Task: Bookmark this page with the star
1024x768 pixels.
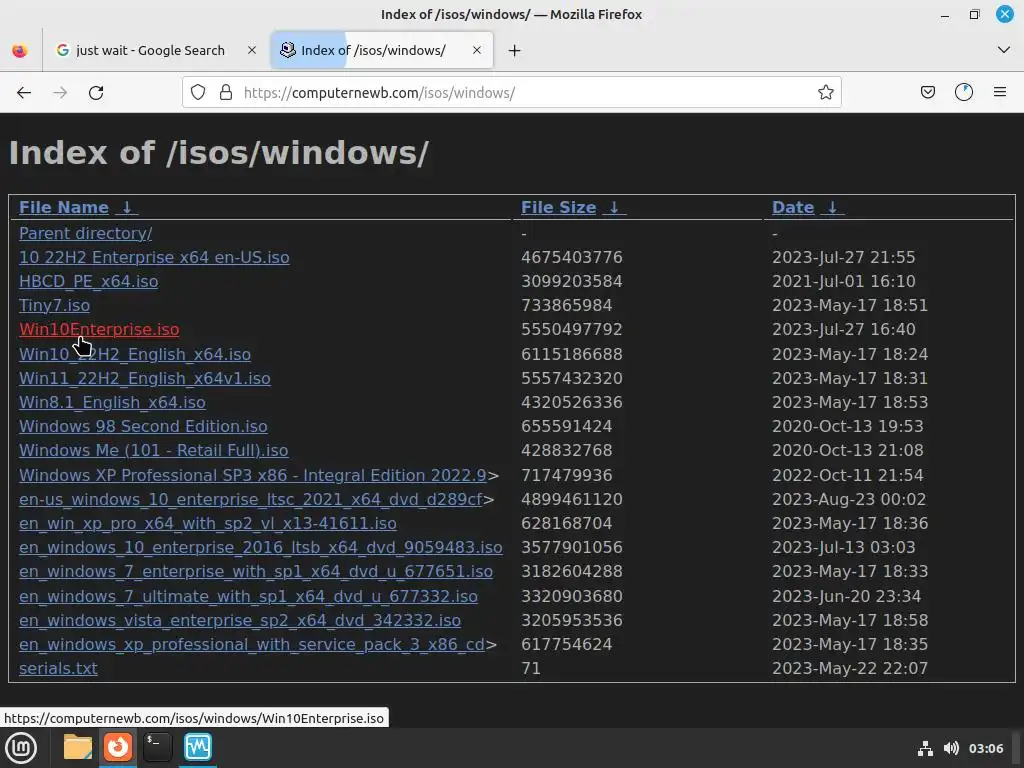Action: coord(825,93)
